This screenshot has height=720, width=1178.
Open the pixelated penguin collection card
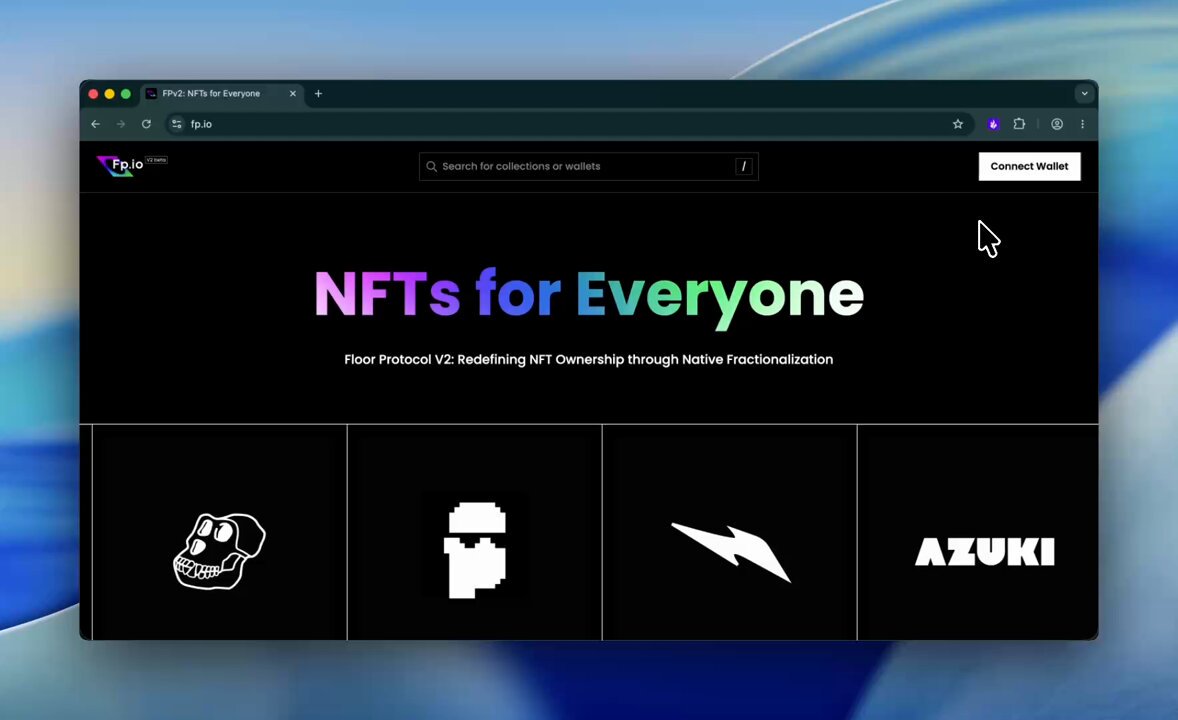(x=475, y=532)
